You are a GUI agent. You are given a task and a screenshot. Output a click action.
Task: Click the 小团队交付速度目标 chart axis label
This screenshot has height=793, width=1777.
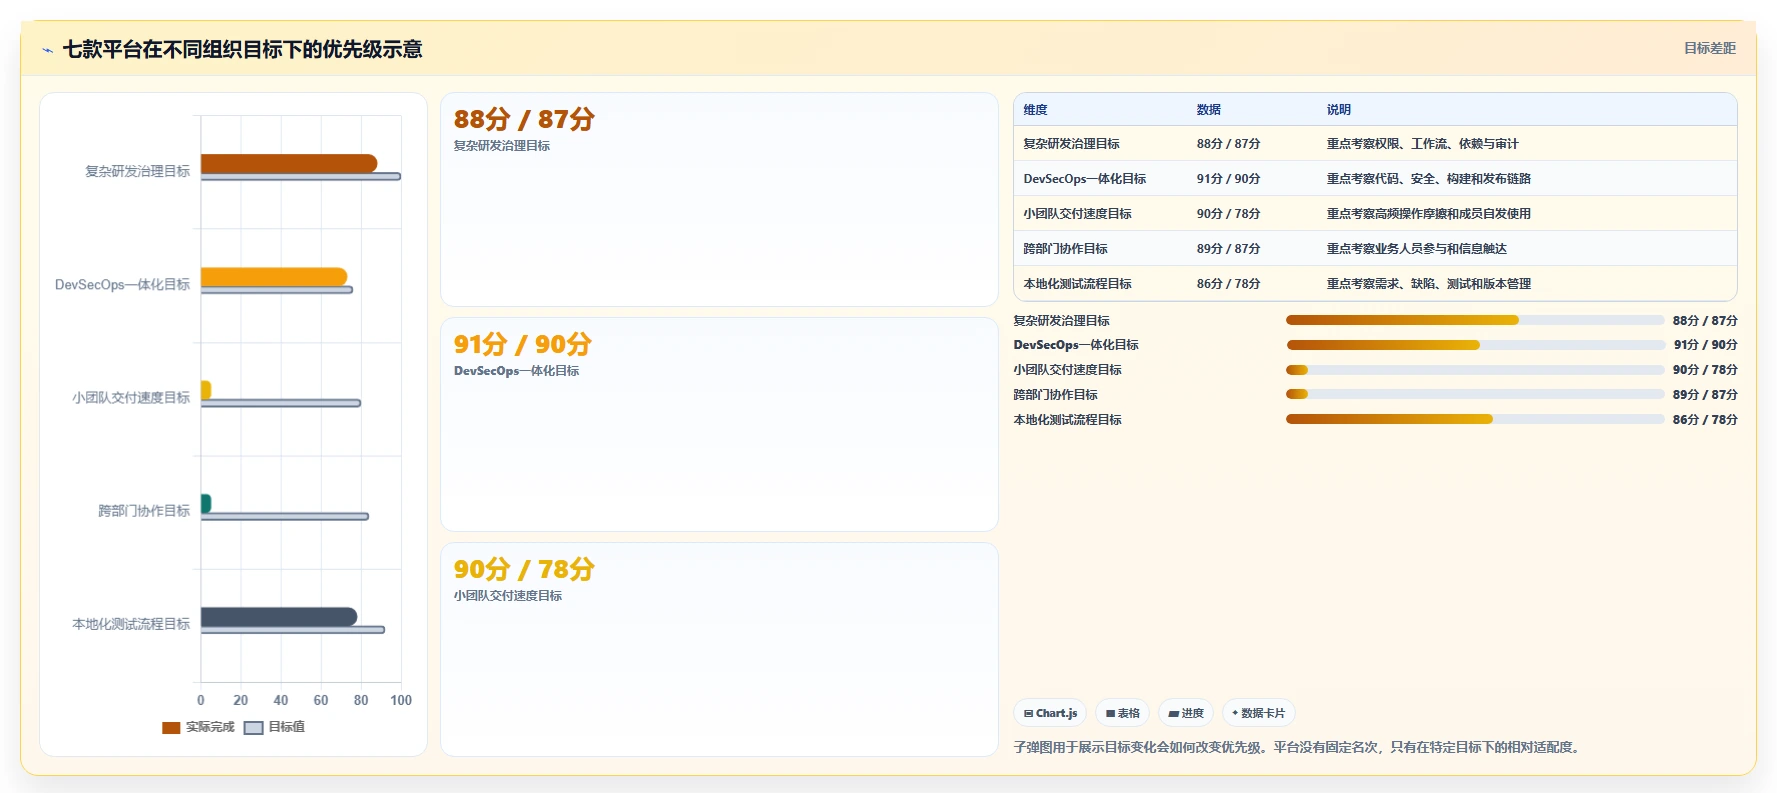pyautogui.click(x=131, y=398)
